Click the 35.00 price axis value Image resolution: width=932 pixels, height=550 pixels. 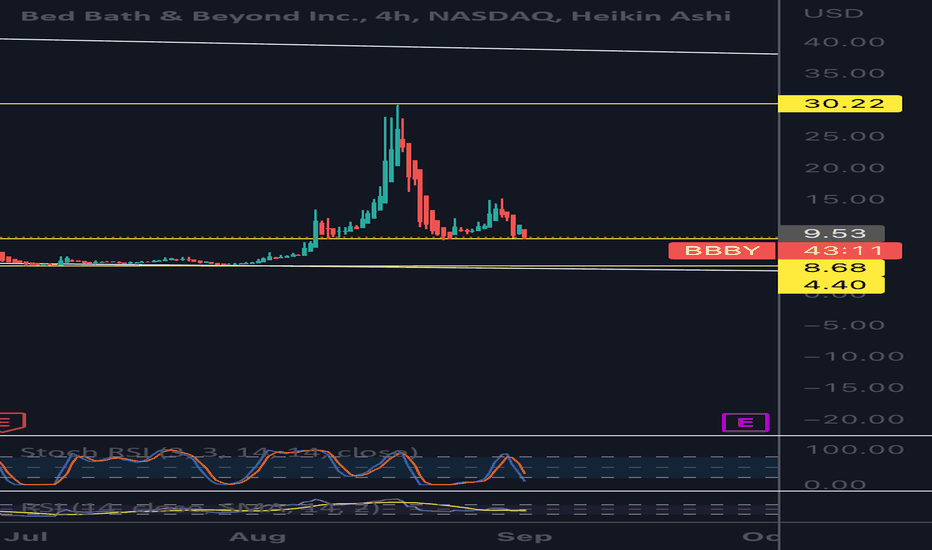pos(844,74)
